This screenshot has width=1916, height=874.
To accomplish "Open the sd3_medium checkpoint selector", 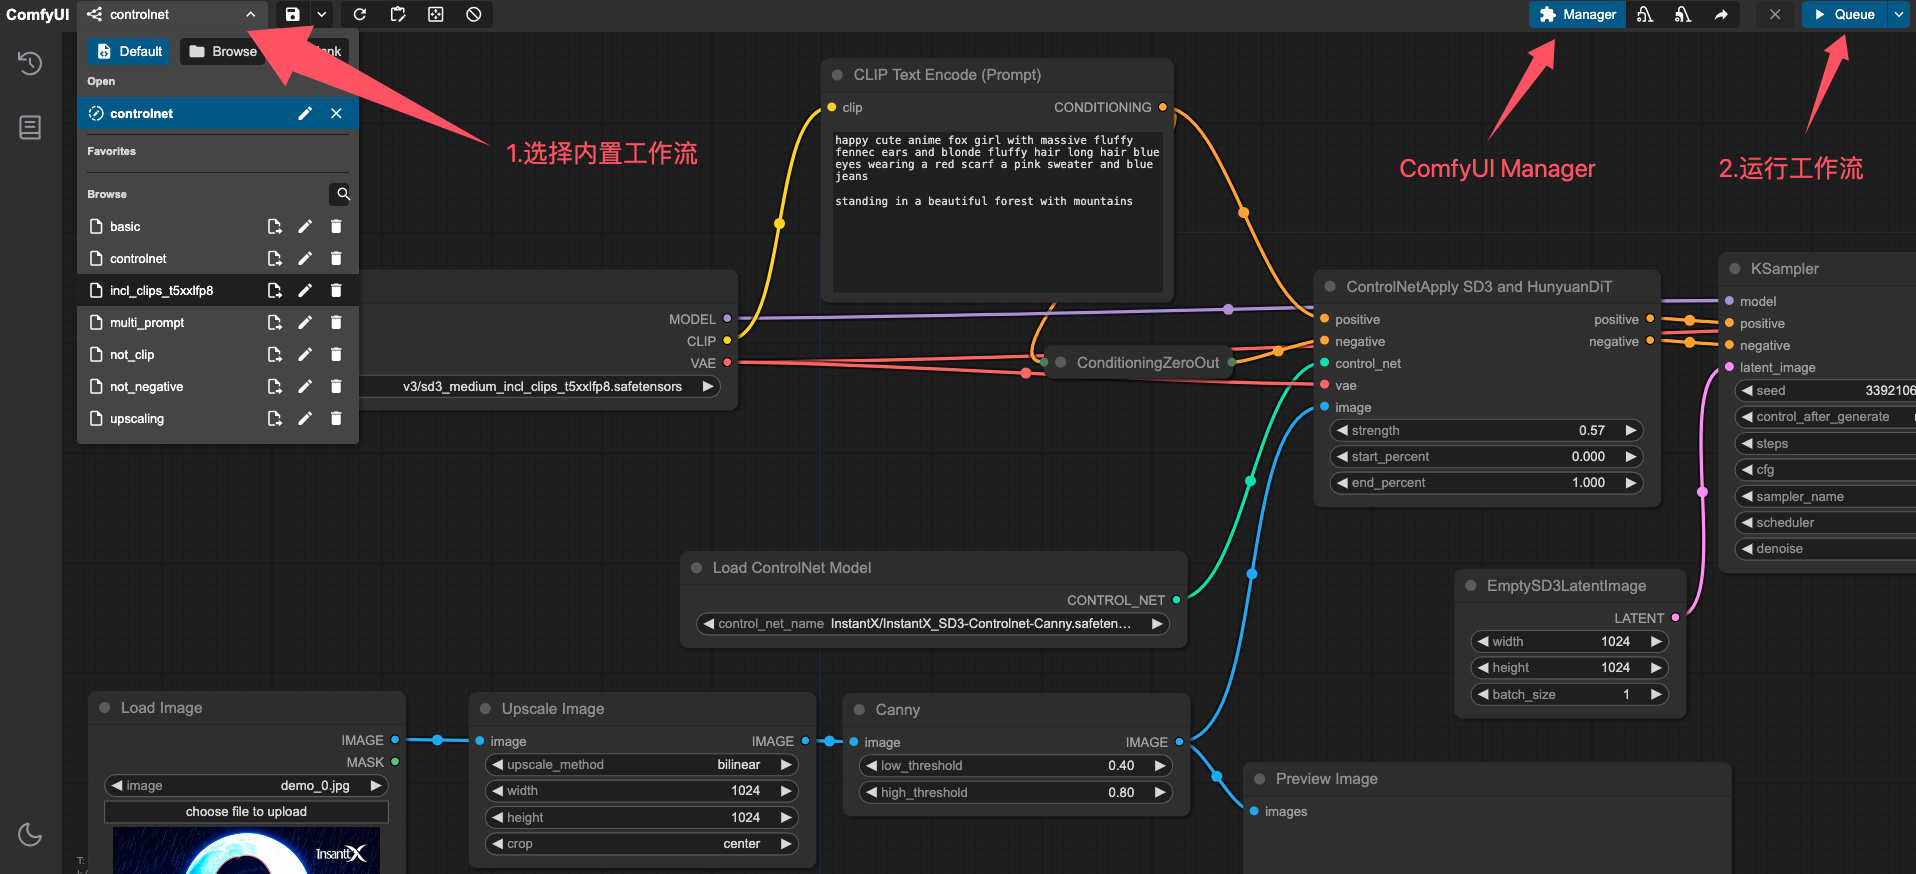I will tap(542, 386).
